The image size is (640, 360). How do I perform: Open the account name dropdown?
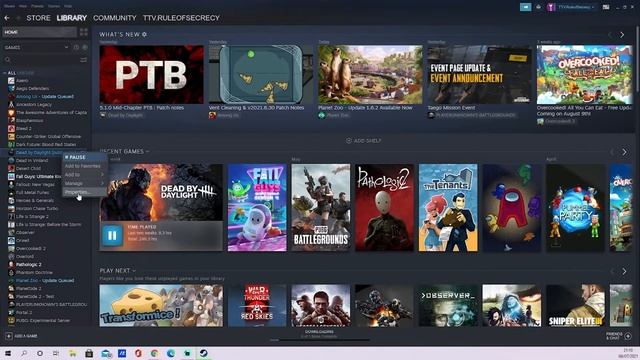(x=576, y=7)
